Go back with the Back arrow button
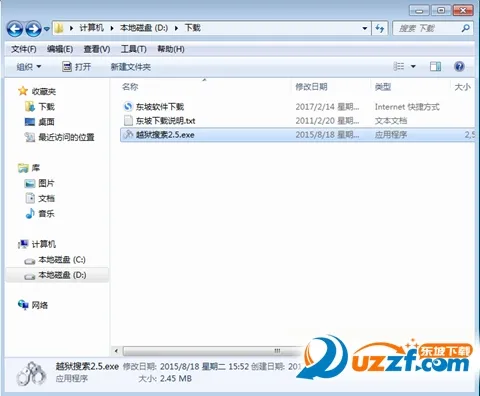Image resolution: width=480 pixels, height=396 pixels. click(x=15, y=29)
